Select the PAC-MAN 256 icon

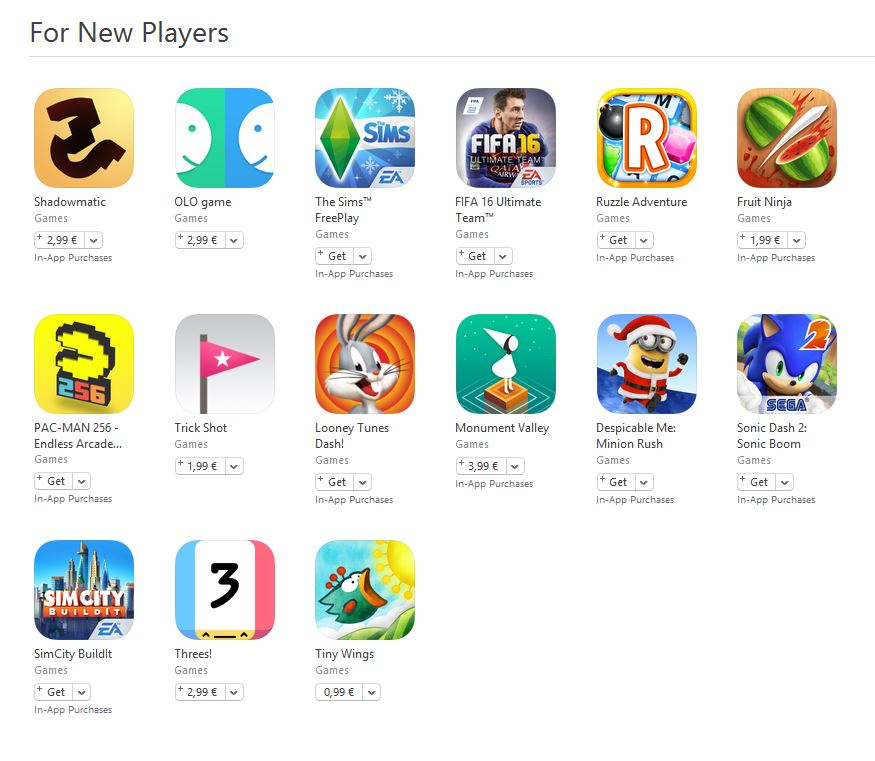tap(84, 364)
